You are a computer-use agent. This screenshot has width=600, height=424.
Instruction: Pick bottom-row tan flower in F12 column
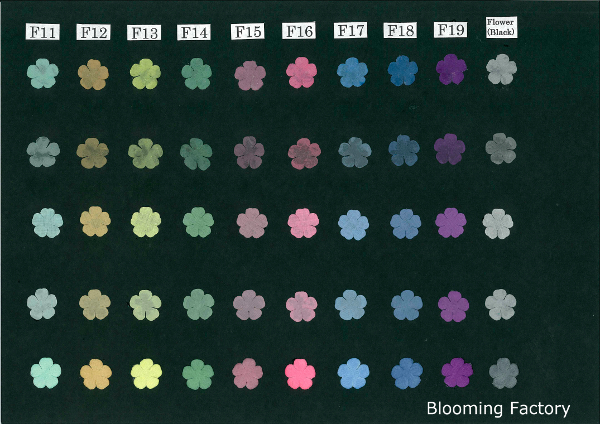point(96,374)
